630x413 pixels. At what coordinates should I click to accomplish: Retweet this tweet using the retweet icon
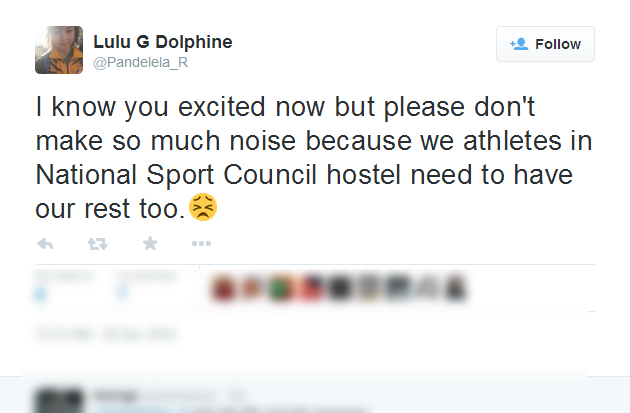(x=97, y=243)
